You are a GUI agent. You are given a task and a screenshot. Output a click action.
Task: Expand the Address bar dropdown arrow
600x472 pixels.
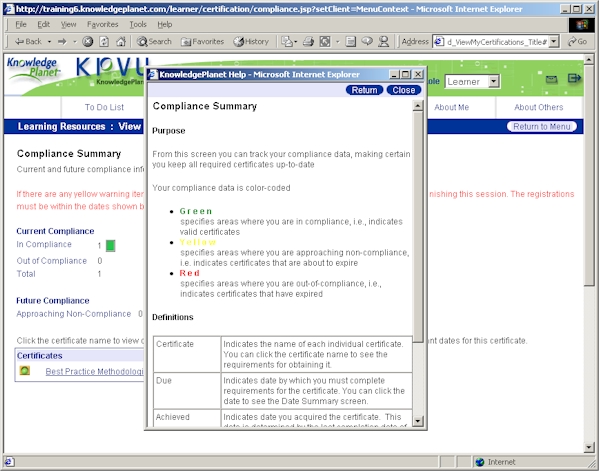tap(554, 41)
